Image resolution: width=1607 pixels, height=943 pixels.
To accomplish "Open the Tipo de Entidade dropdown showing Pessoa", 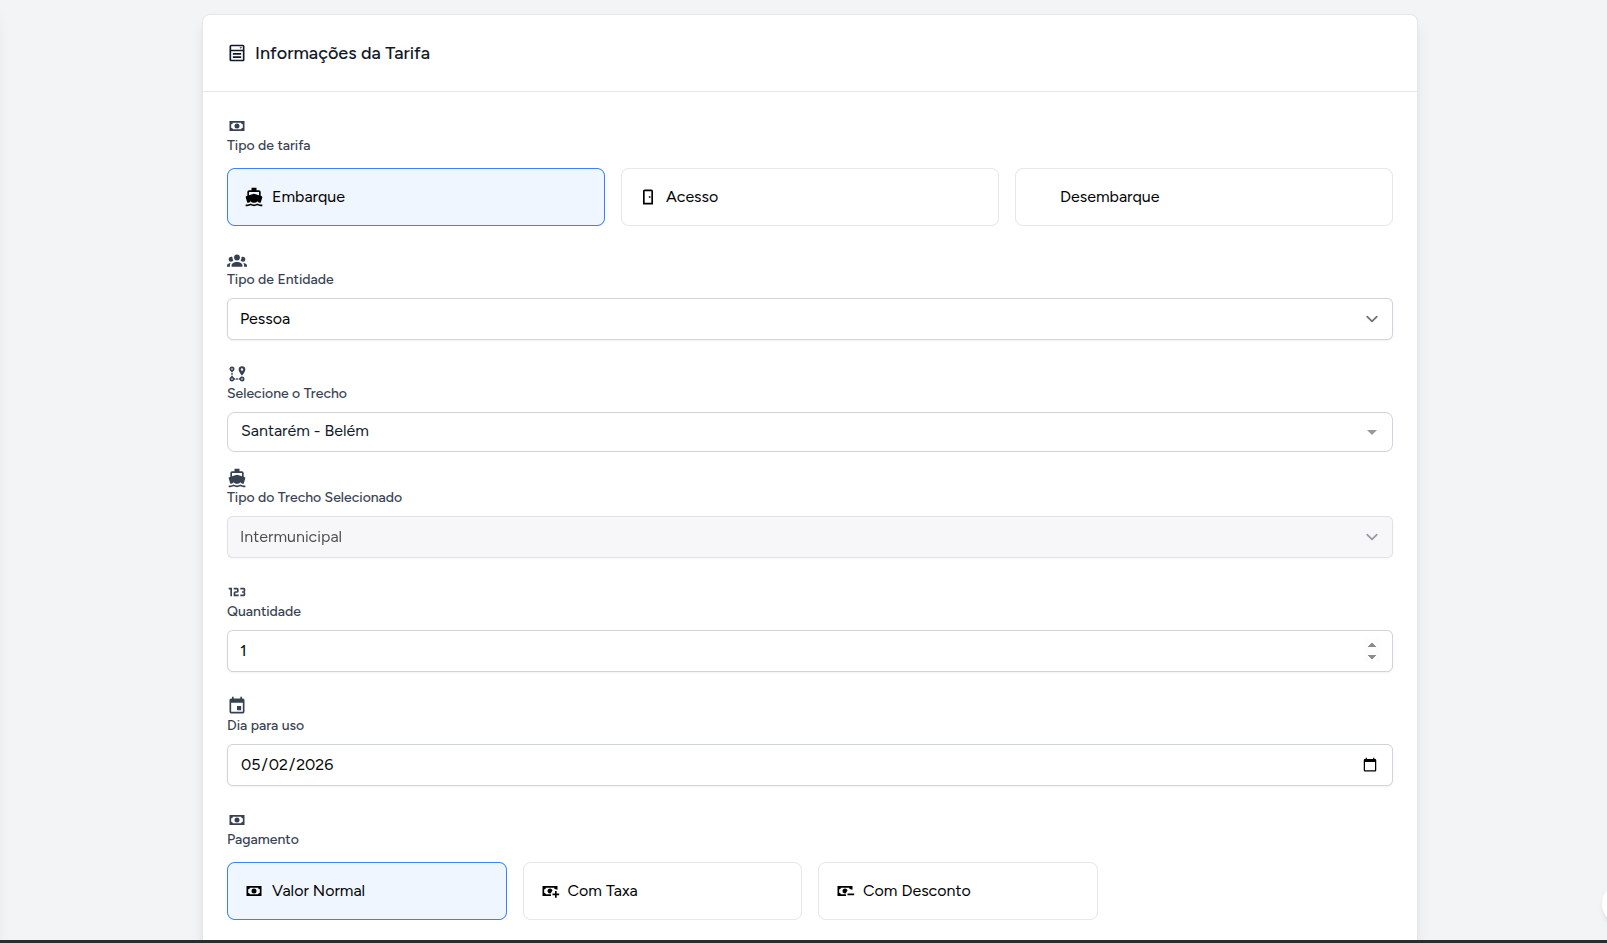I will (809, 319).
